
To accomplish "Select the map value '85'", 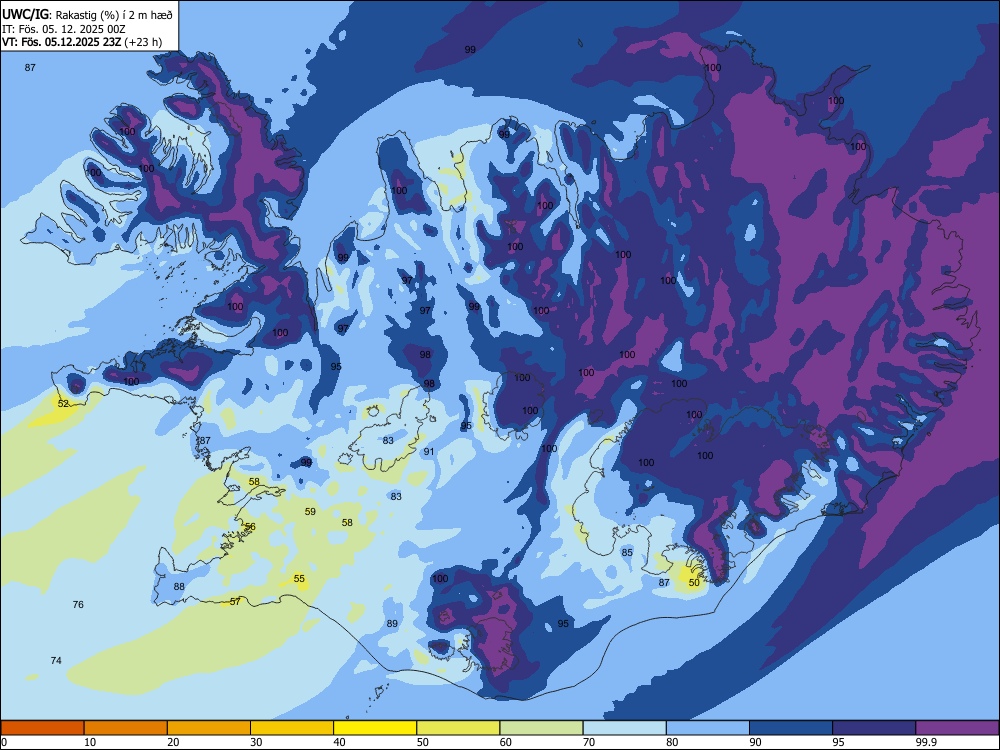I will coord(627,552).
